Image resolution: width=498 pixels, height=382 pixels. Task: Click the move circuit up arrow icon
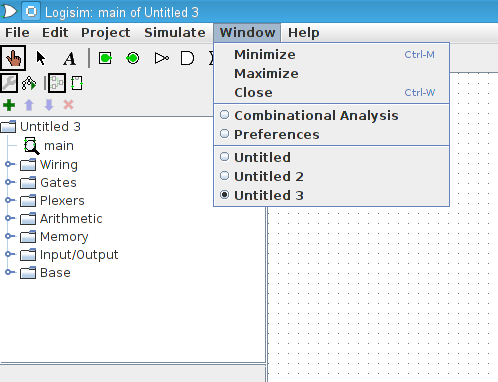point(29,105)
